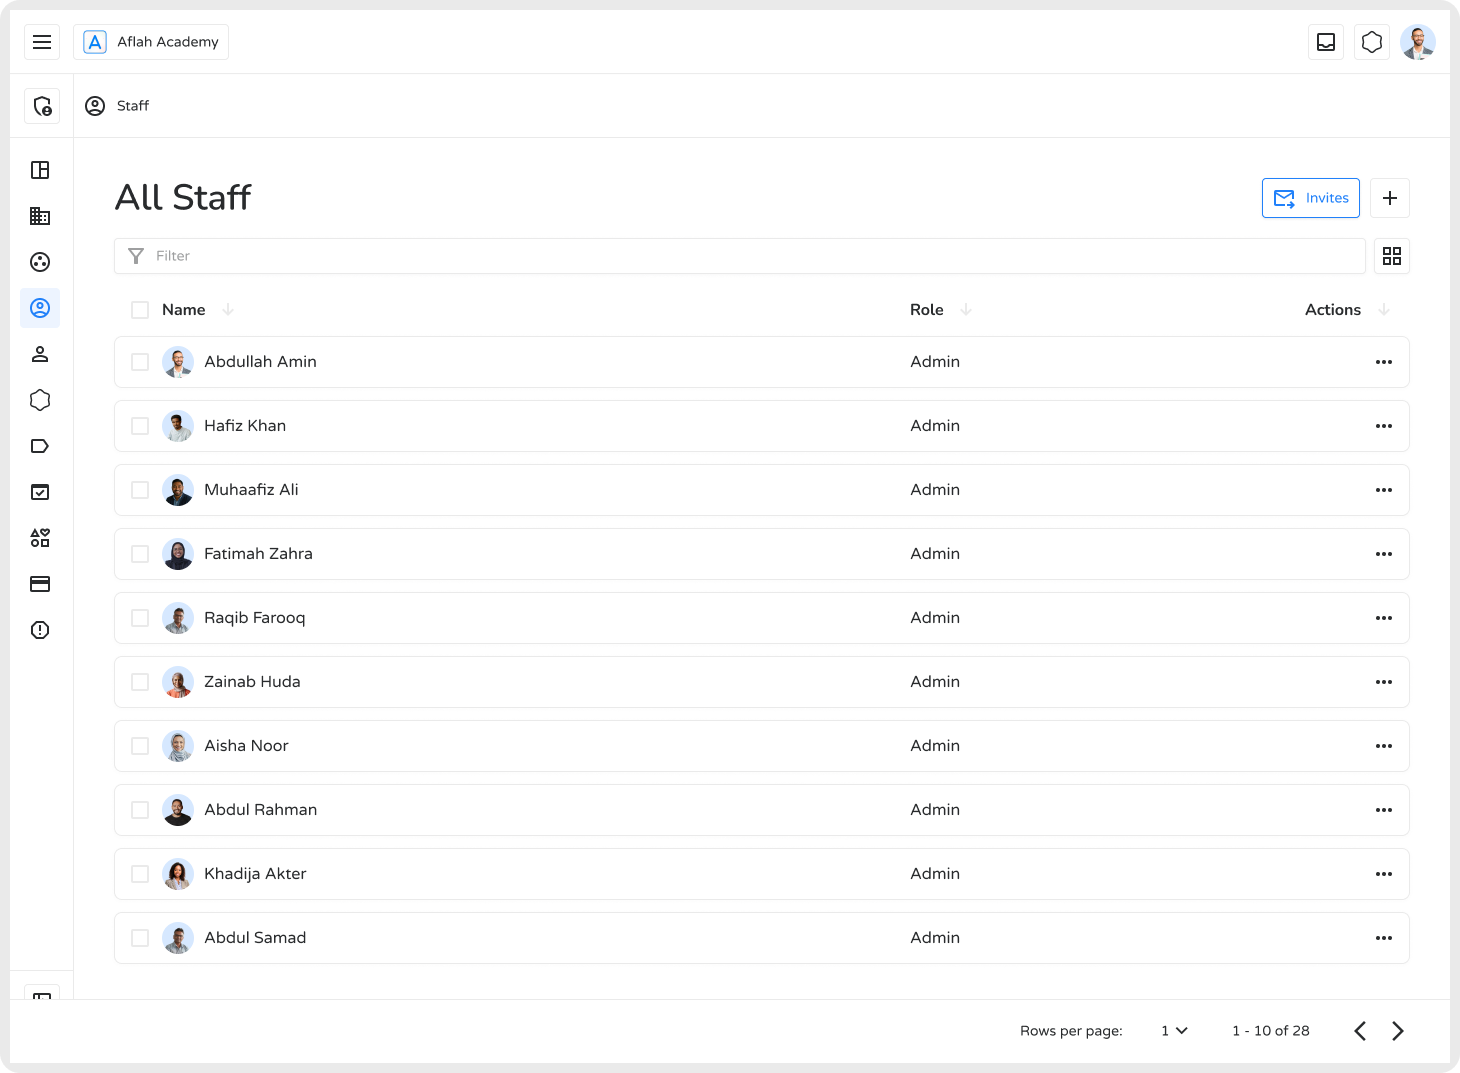
Task: Open the hamburger menu
Action: pyautogui.click(x=42, y=42)
